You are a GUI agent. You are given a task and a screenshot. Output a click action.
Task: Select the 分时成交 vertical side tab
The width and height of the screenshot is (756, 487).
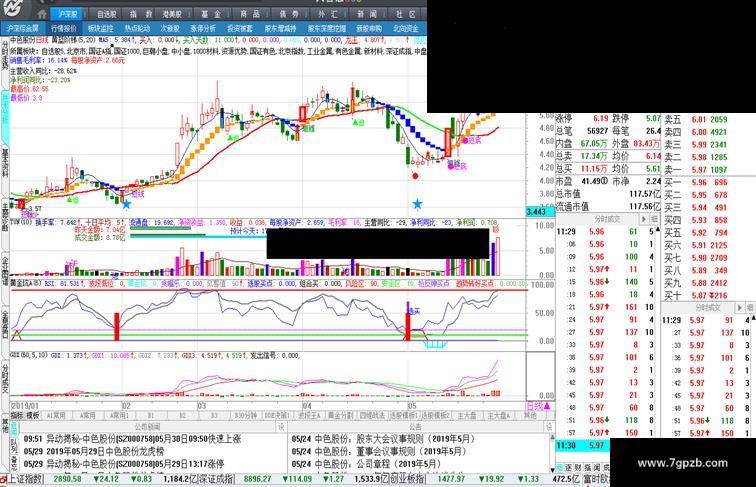(5, 379)
